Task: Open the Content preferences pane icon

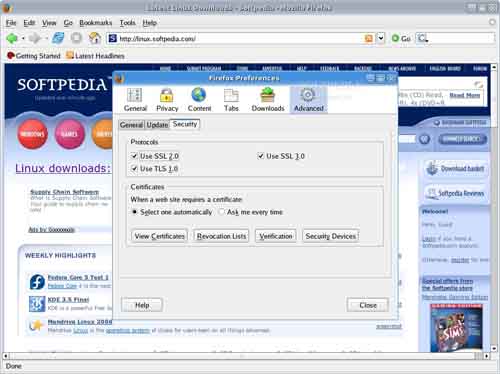Action: pos(199,100)
